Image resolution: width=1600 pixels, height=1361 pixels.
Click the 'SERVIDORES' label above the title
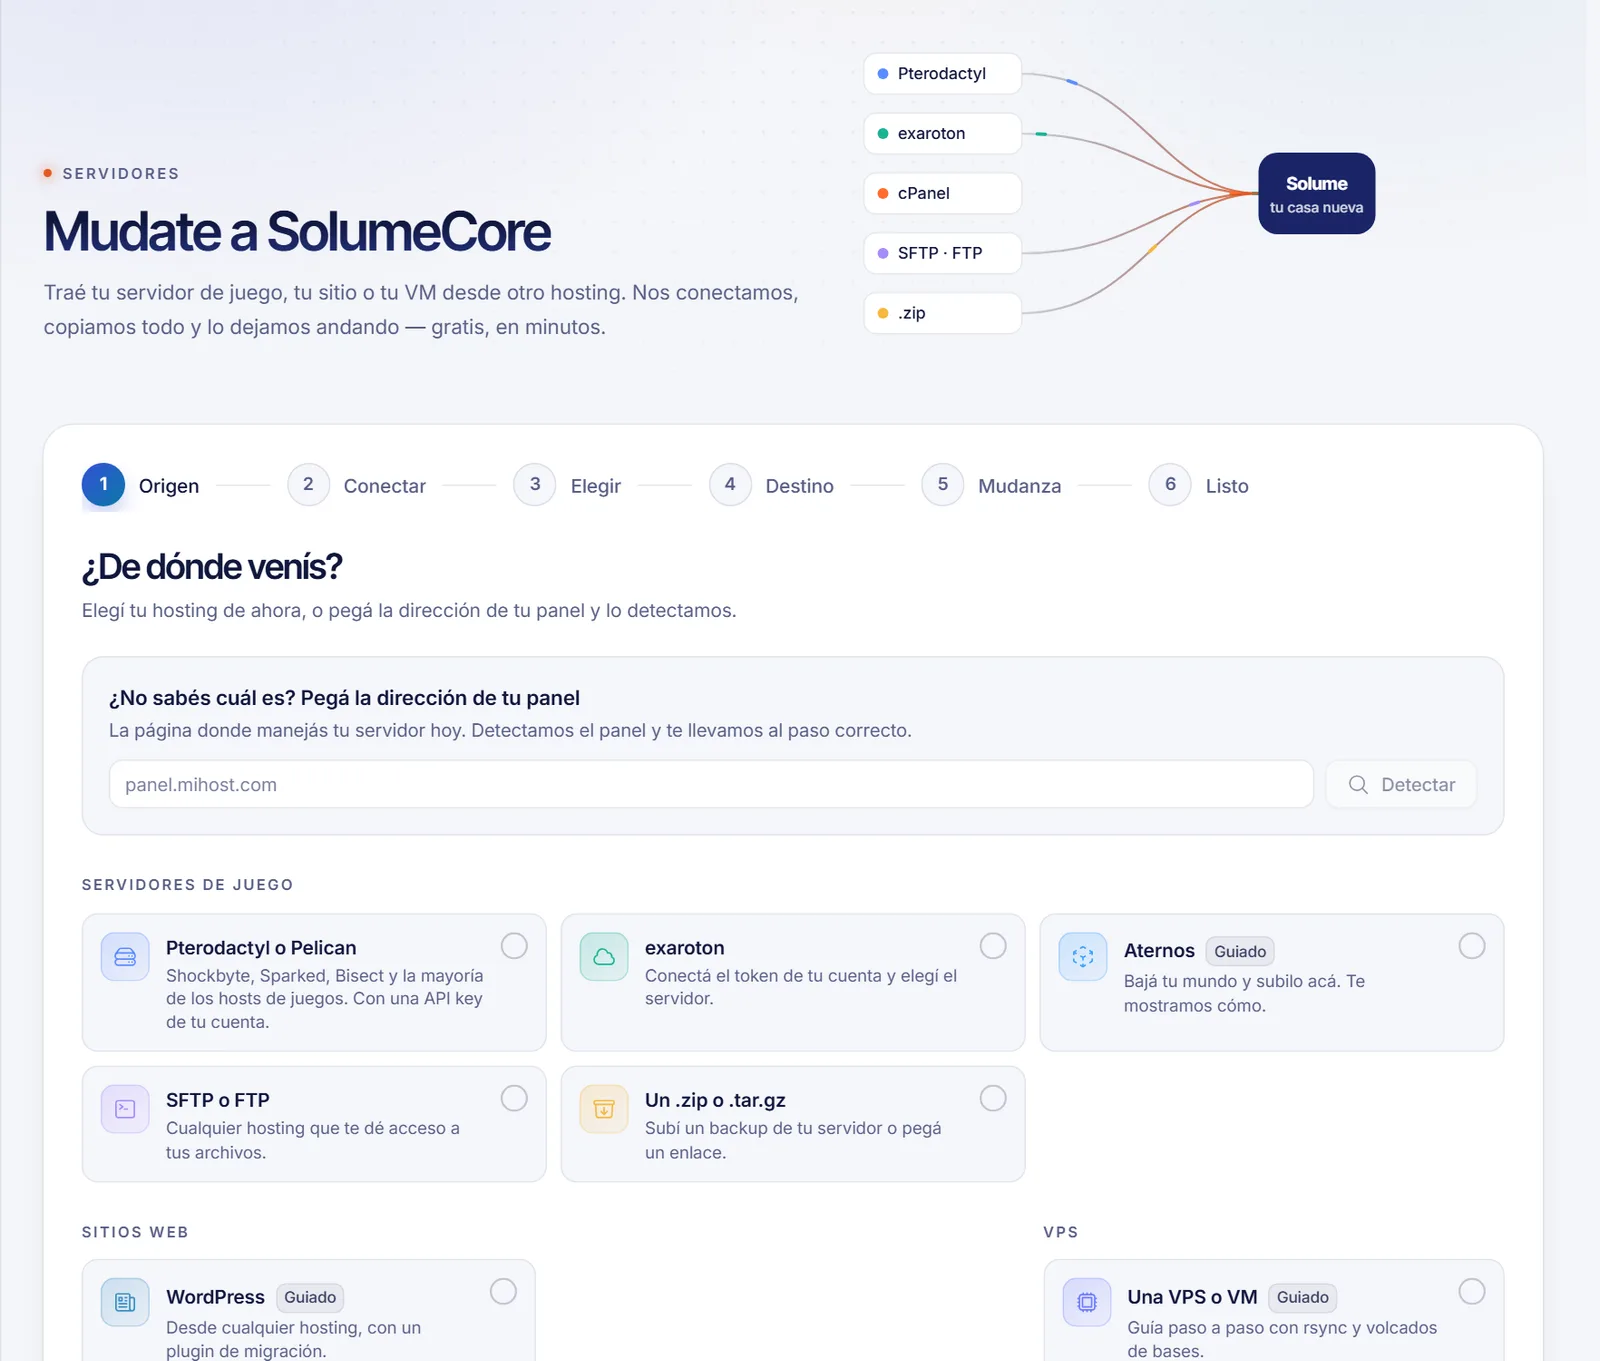point(121,174)
